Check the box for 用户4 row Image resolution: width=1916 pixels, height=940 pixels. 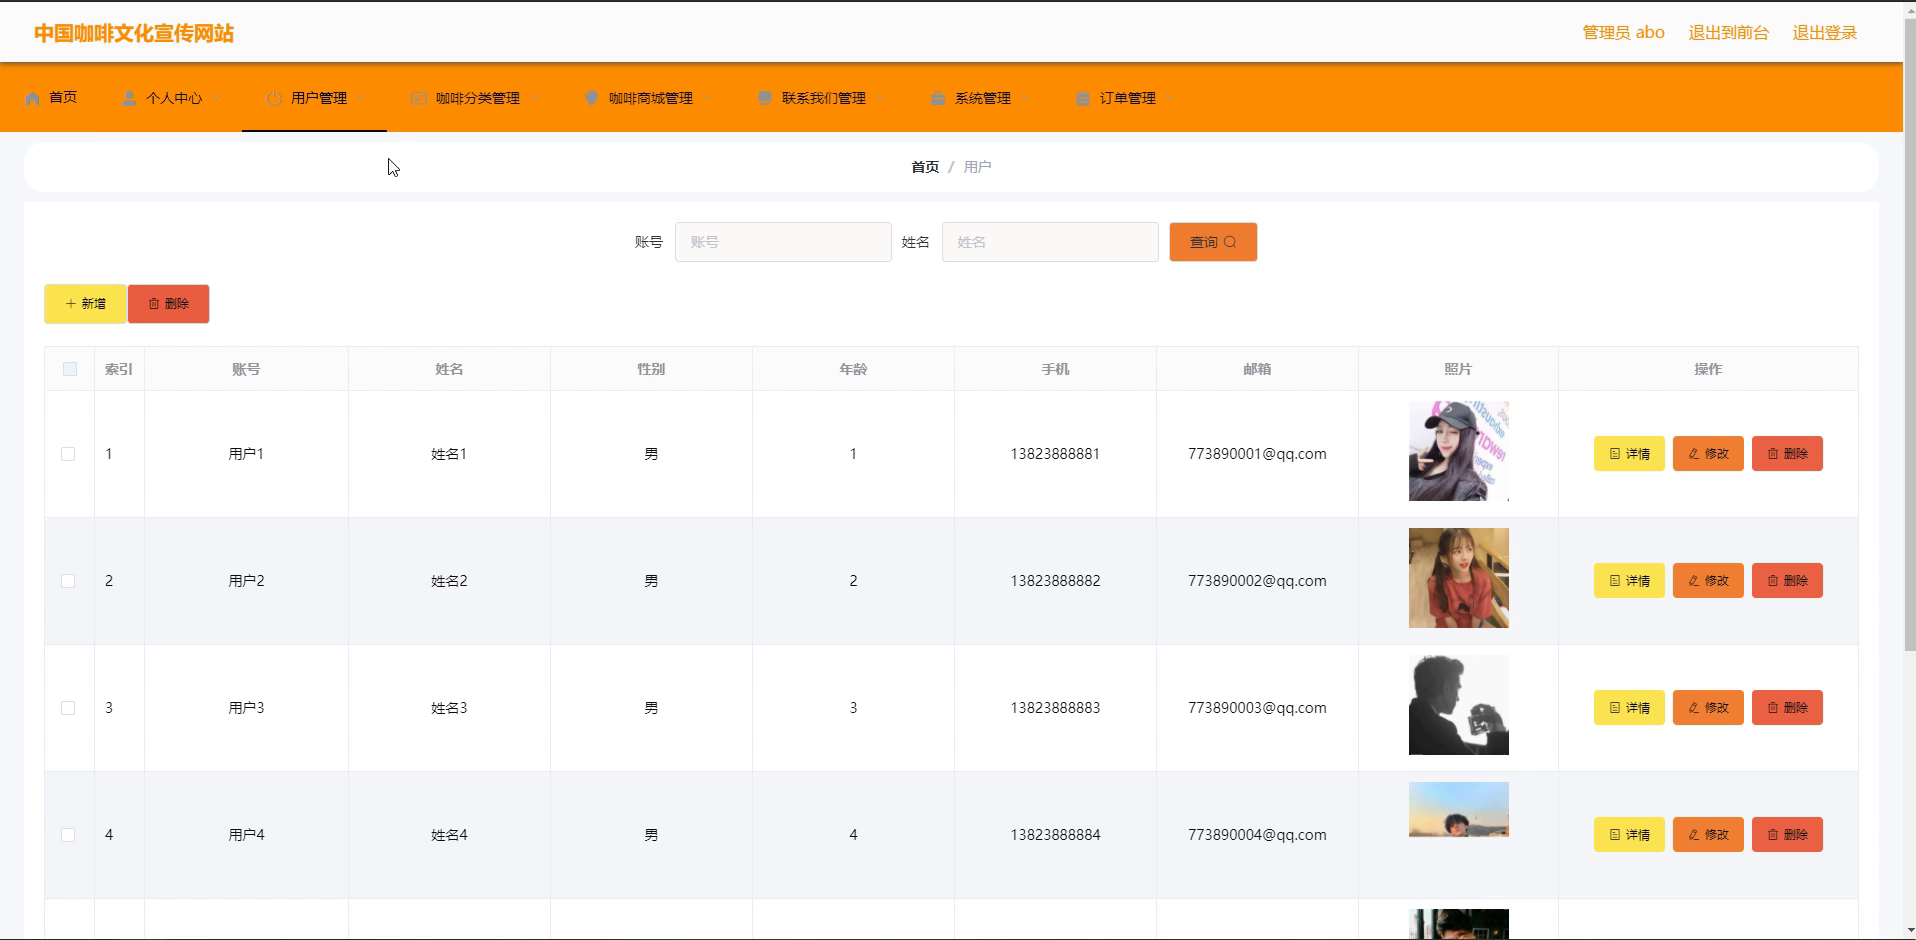68,835
